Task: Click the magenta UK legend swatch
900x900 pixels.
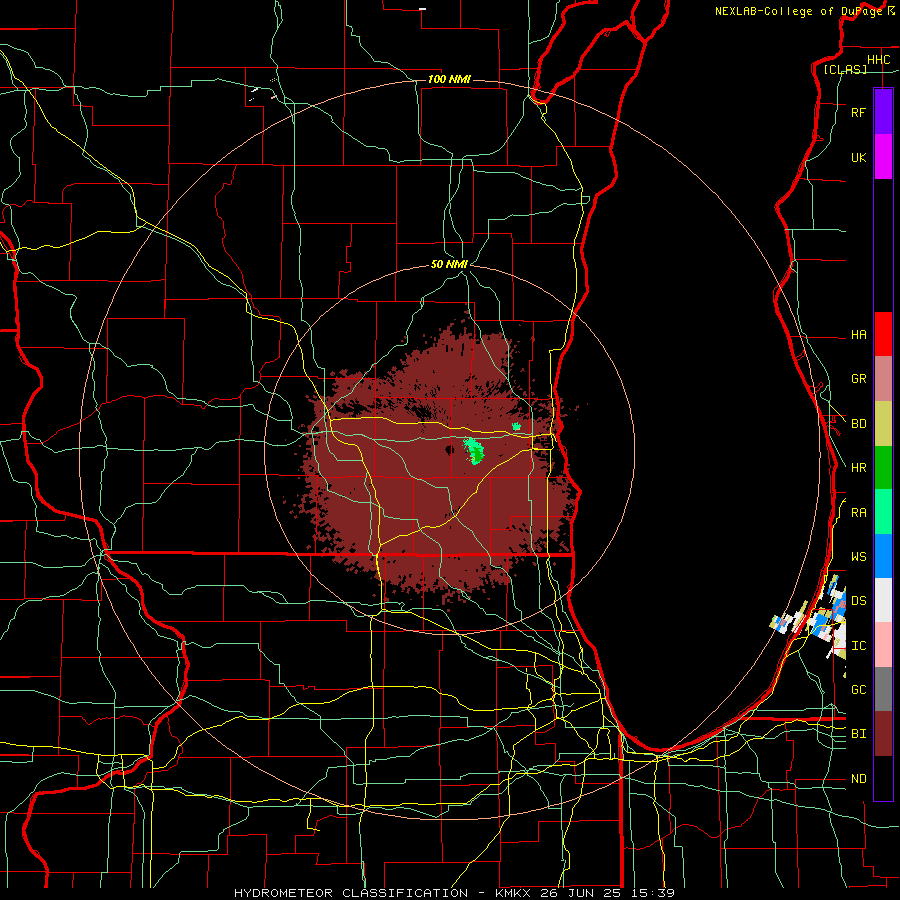Action: pyautogui.click(x=883, y=157)
